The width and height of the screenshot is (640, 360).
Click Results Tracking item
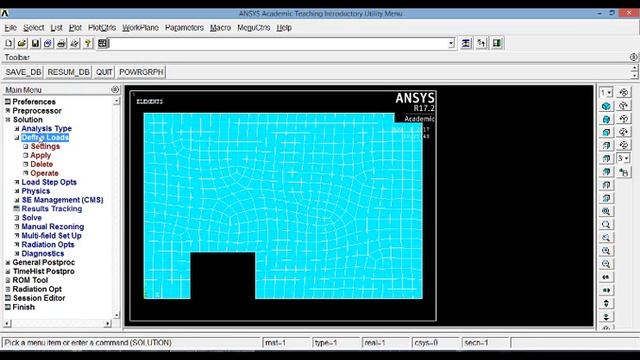click(x=51, y=209)
